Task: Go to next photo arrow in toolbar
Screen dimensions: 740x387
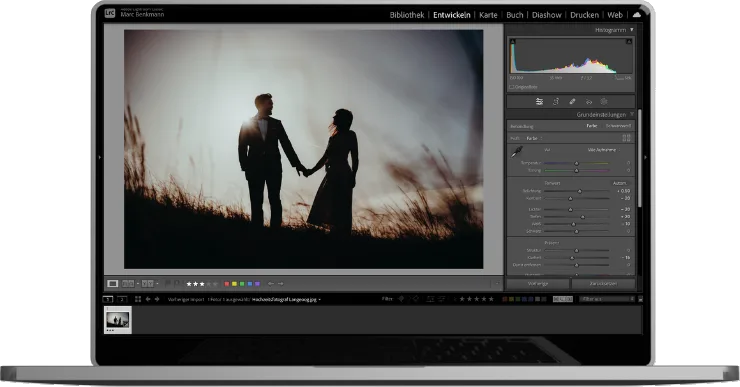Action: click(281, 284)
